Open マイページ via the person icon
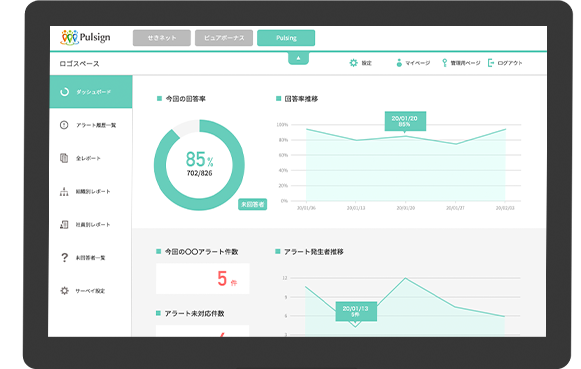Screen dimensions: 581x369 (399, 63)
